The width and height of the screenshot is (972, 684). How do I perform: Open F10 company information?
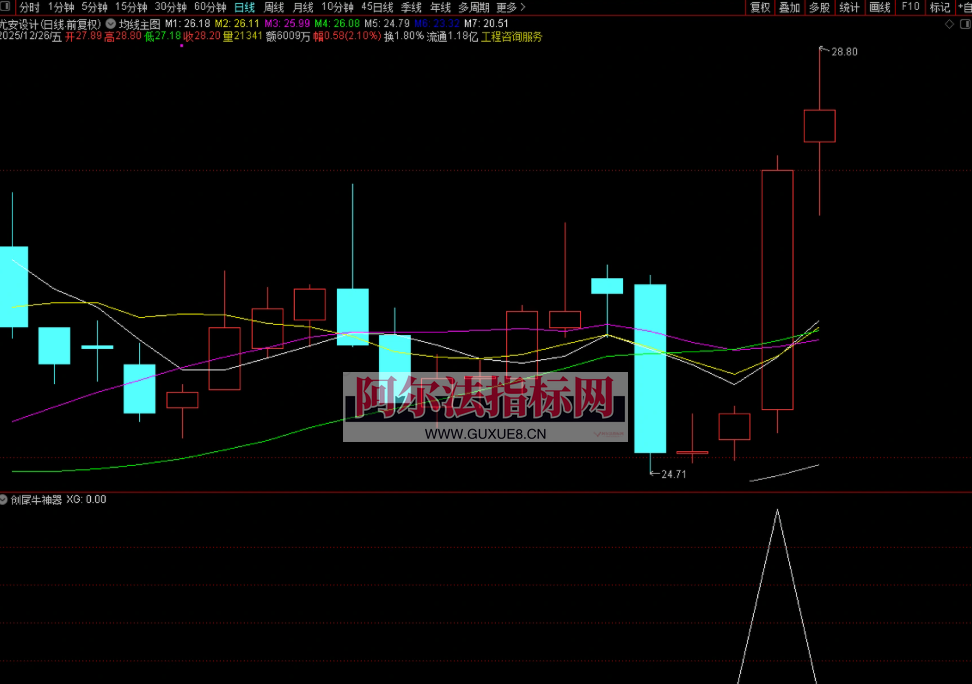click(910, 7)
